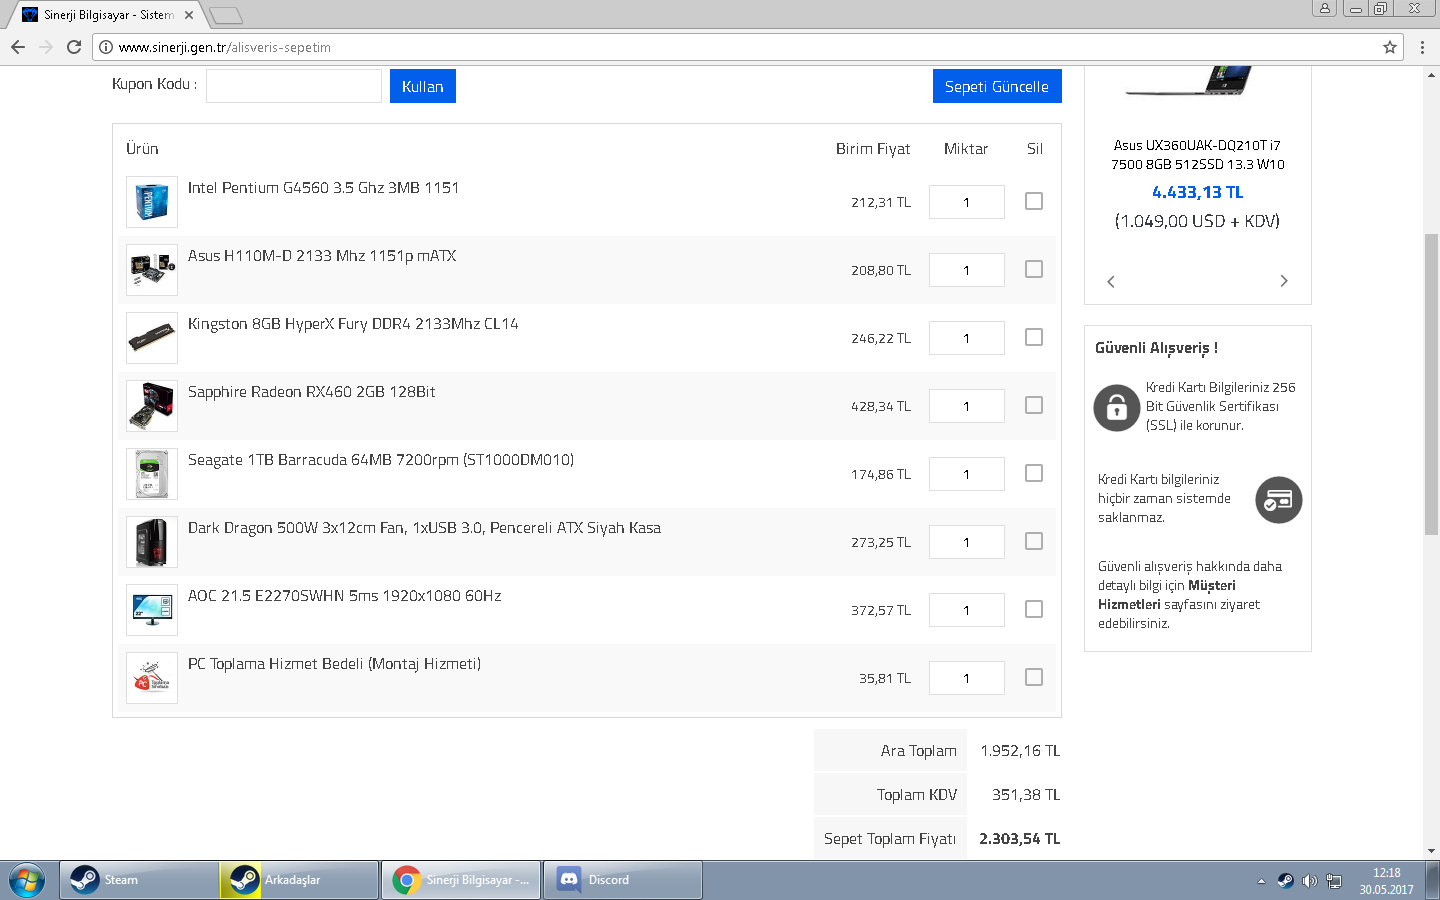Tick the delete checkbox for Kingston HyperX Fury

coord(1034,337)
